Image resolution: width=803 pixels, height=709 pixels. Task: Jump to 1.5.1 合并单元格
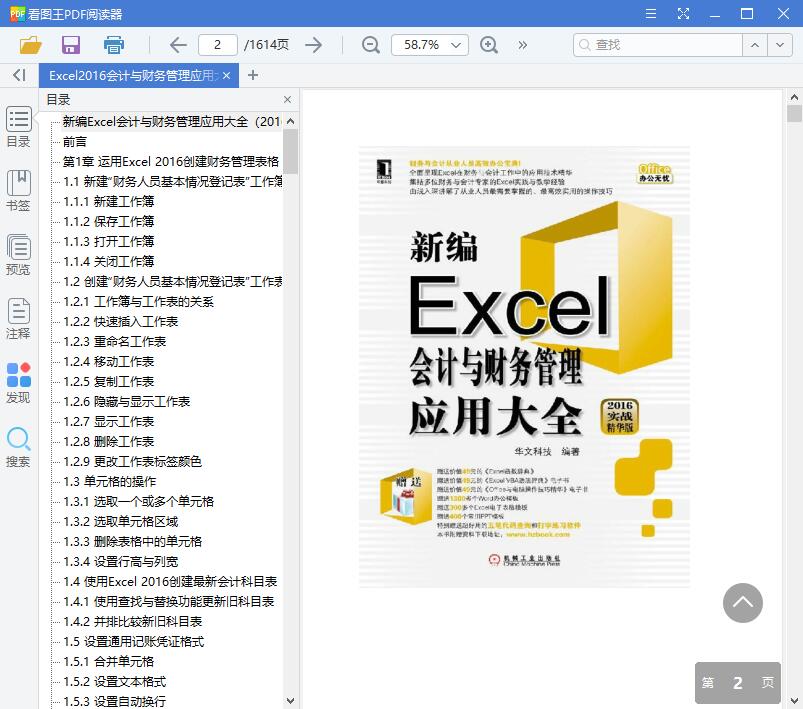tap(109, 661)
